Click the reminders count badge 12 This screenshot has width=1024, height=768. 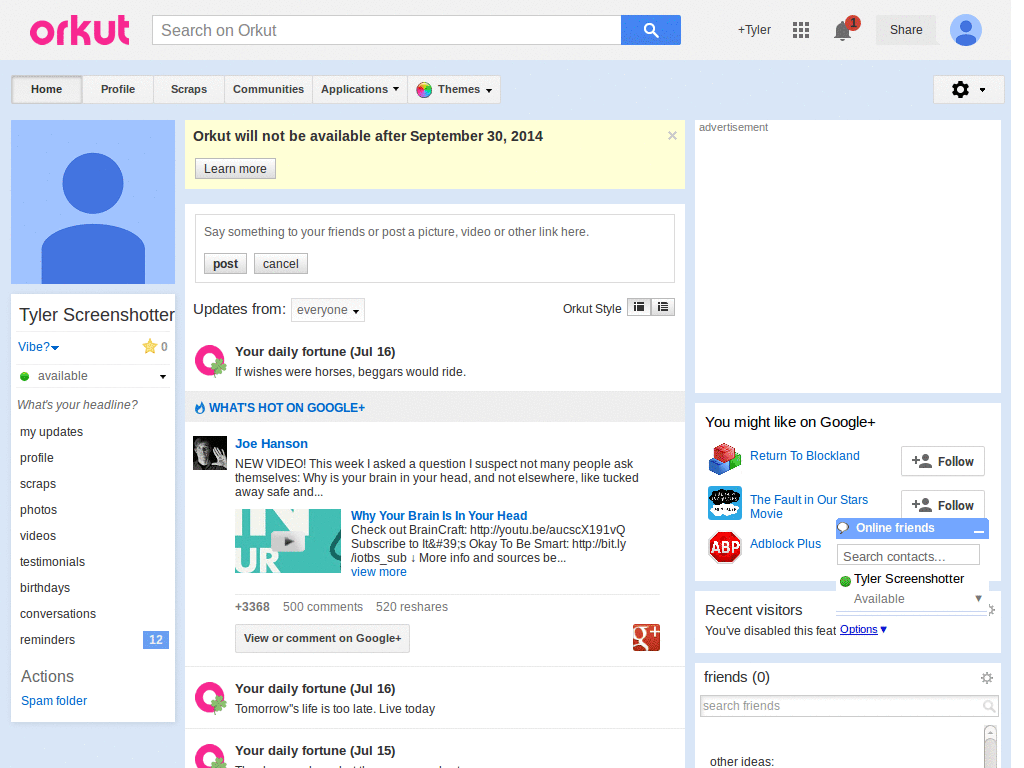155,640
